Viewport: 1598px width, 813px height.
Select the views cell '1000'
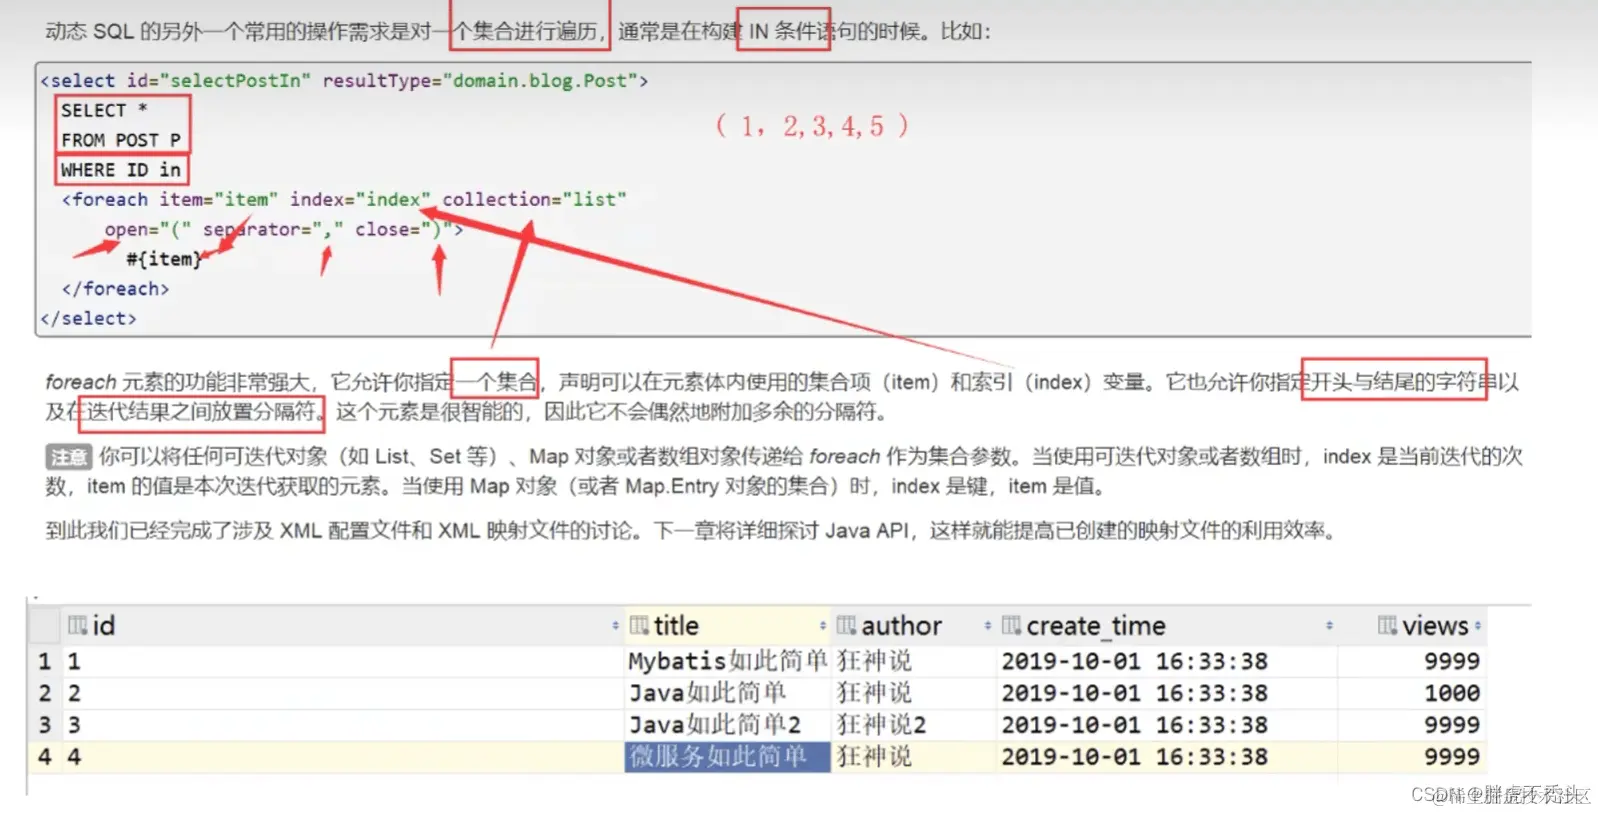tap(1412, 693)
